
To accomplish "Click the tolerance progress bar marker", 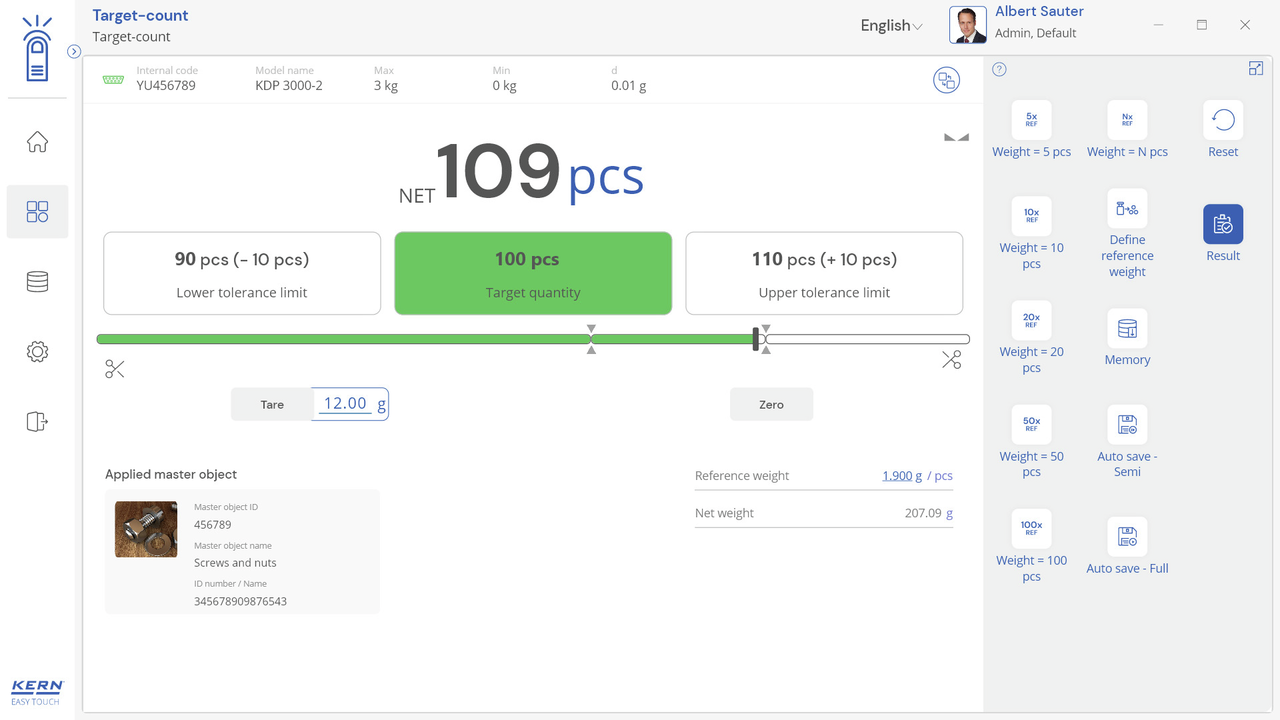I will click(x=756, y=339).
